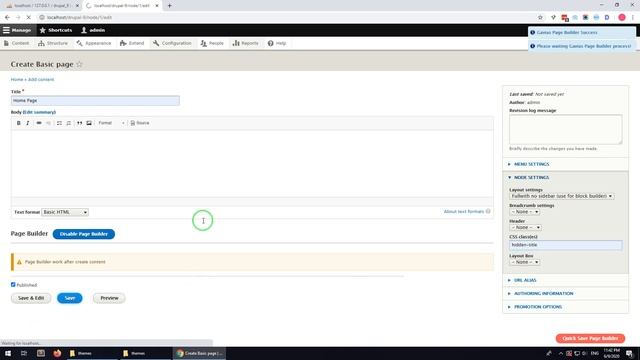Screen dimensions: 640x360
Task: Stop loading the page
Action: click(x=29, y=18)
